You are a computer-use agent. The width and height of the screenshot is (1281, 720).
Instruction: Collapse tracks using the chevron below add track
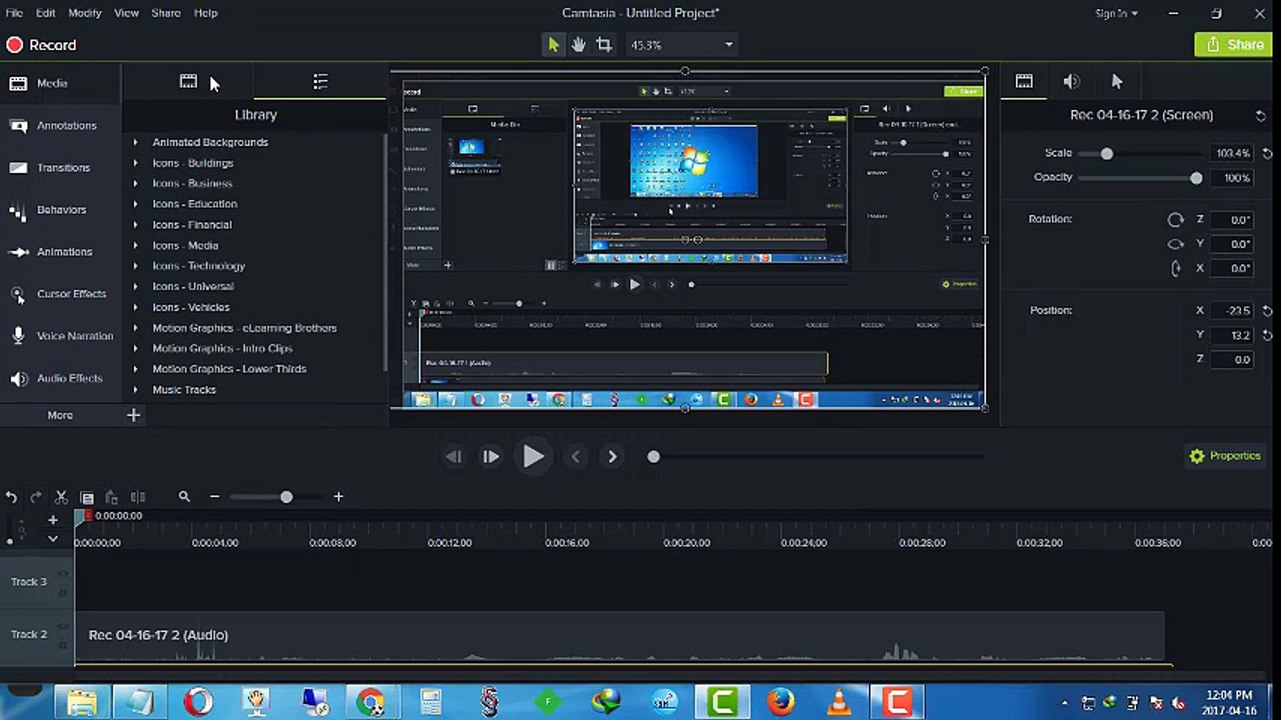(x=53, y=538)
